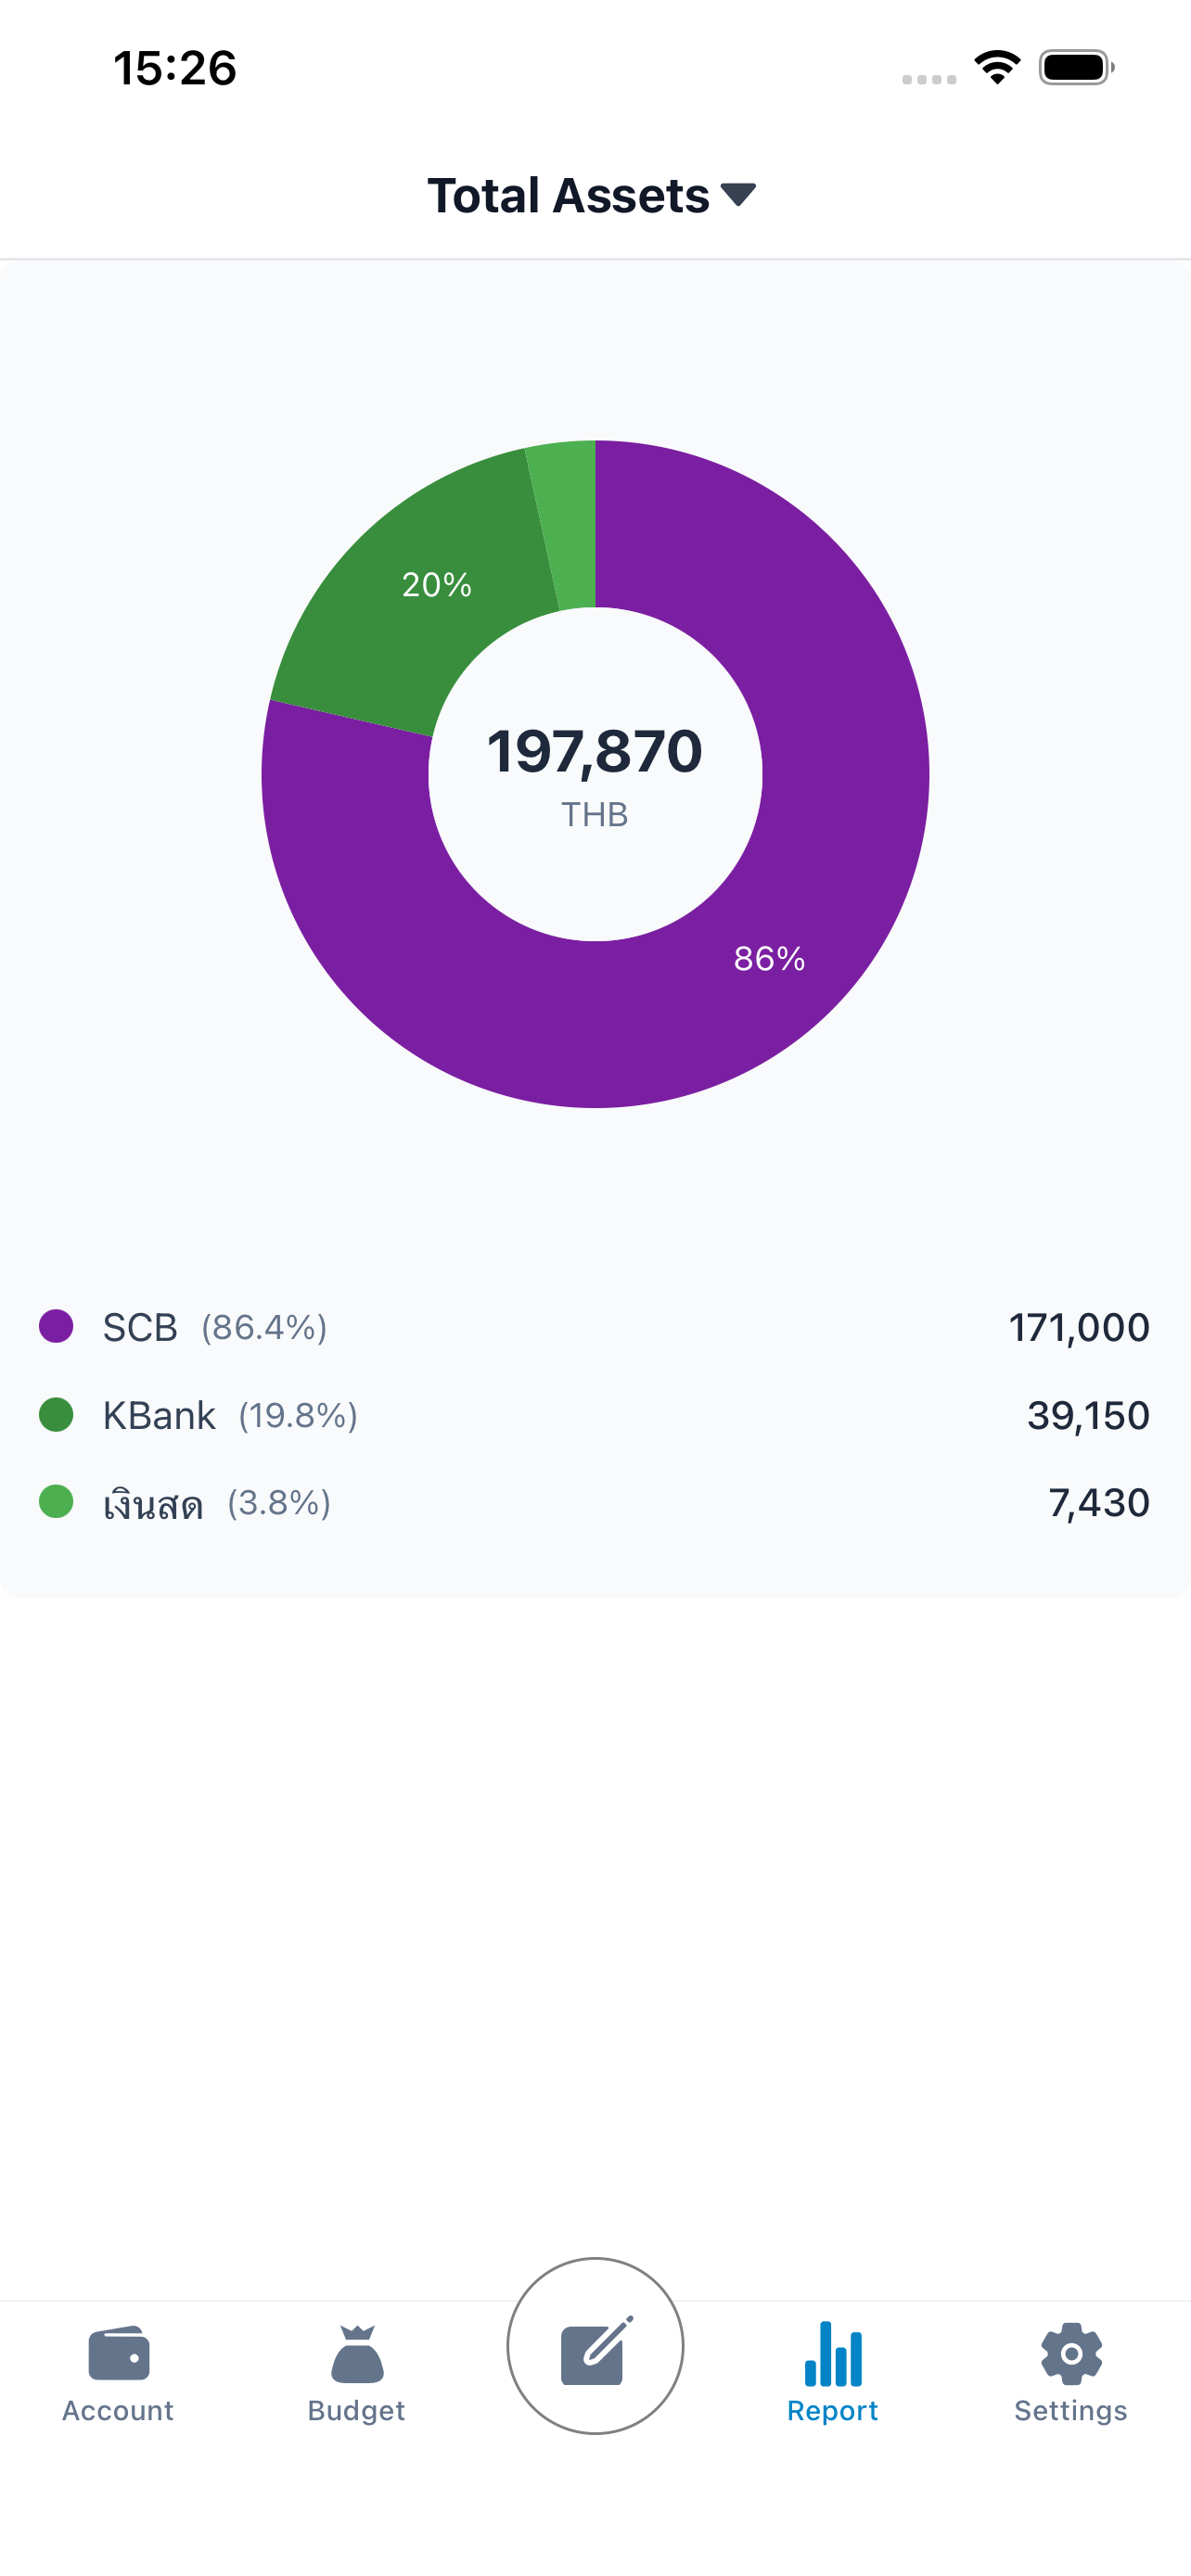This screenshot has width=1191, height=2576.
Task: Open the Settings gear icon
Action: [1071, 2353]
